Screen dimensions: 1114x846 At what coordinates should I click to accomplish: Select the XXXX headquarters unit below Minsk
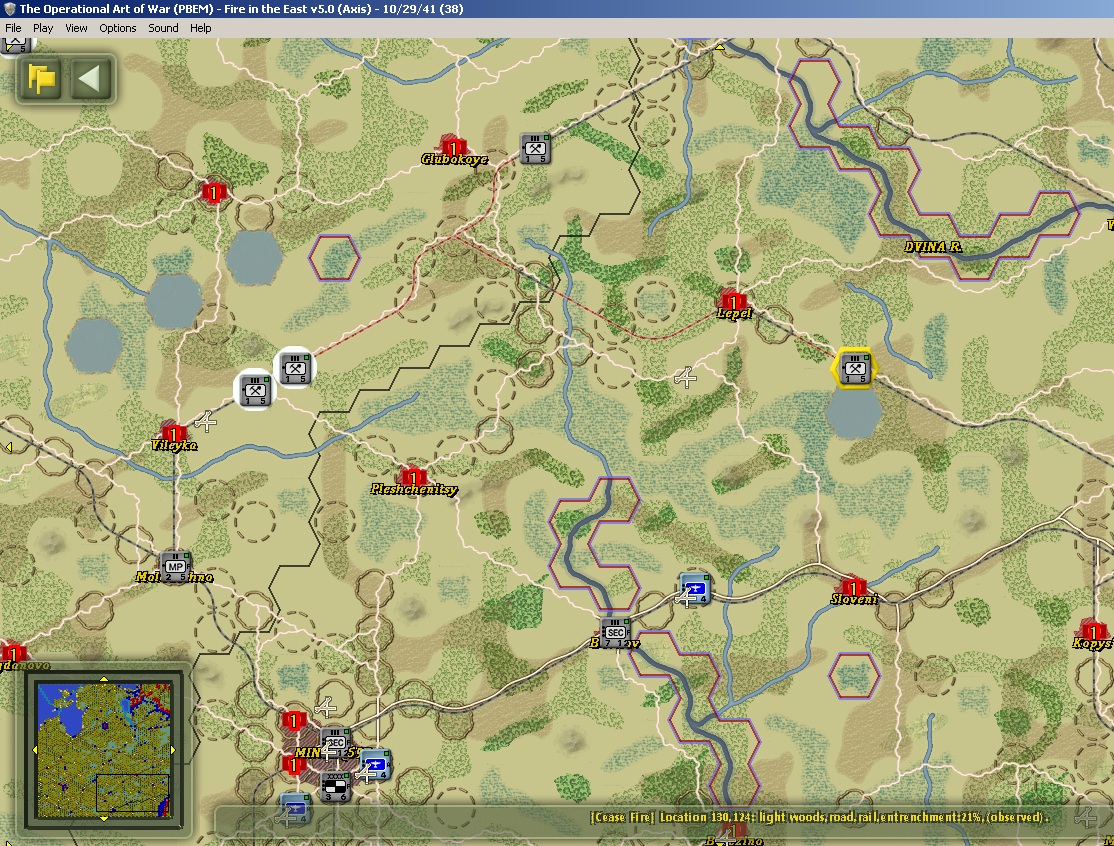(x=335, y=786)
